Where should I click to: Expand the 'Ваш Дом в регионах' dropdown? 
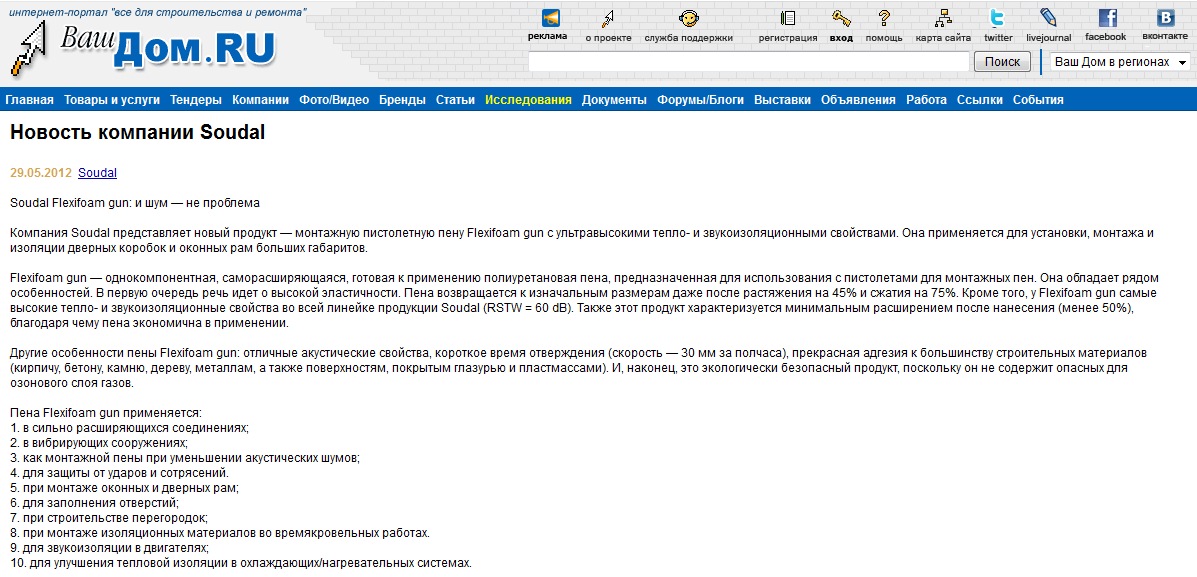[1120, 62]
